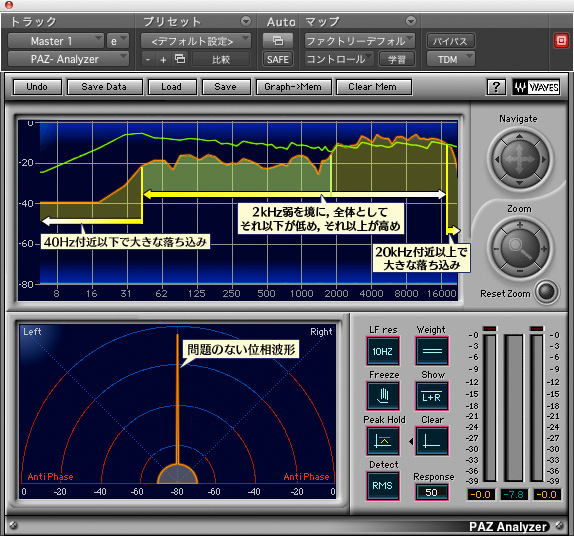Click Zoom minus on left of dial
Screen dimensions: 574x536
pyautogui.click(x=496, y=249)
